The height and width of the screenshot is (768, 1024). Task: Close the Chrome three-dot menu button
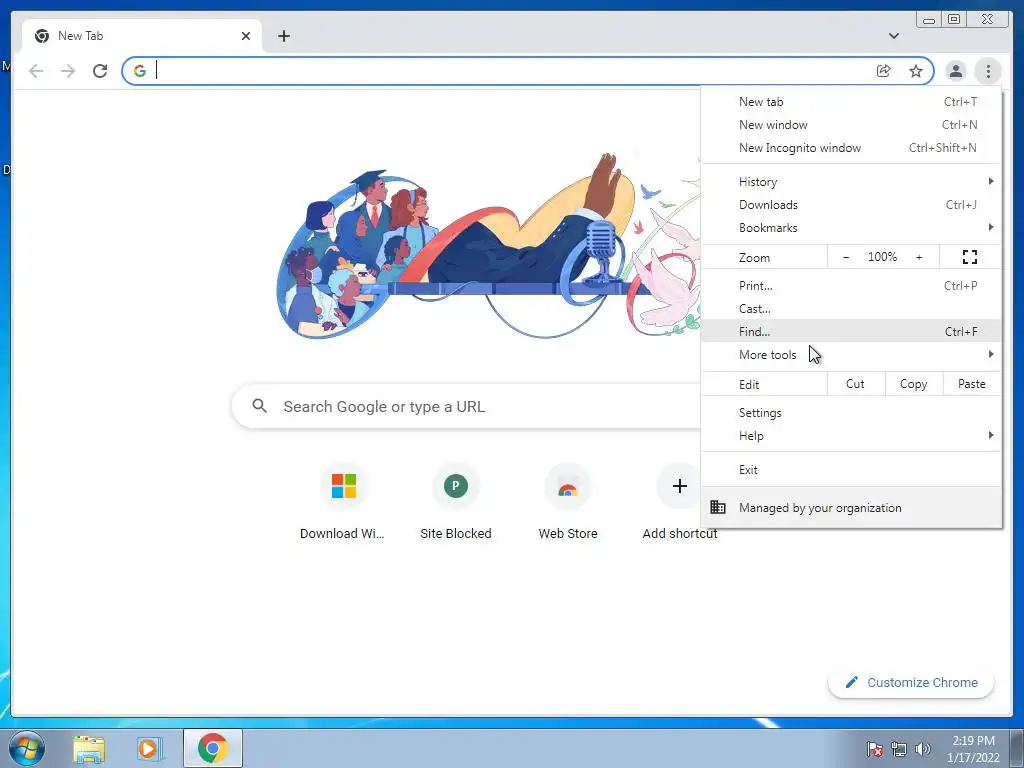point(988,71)
